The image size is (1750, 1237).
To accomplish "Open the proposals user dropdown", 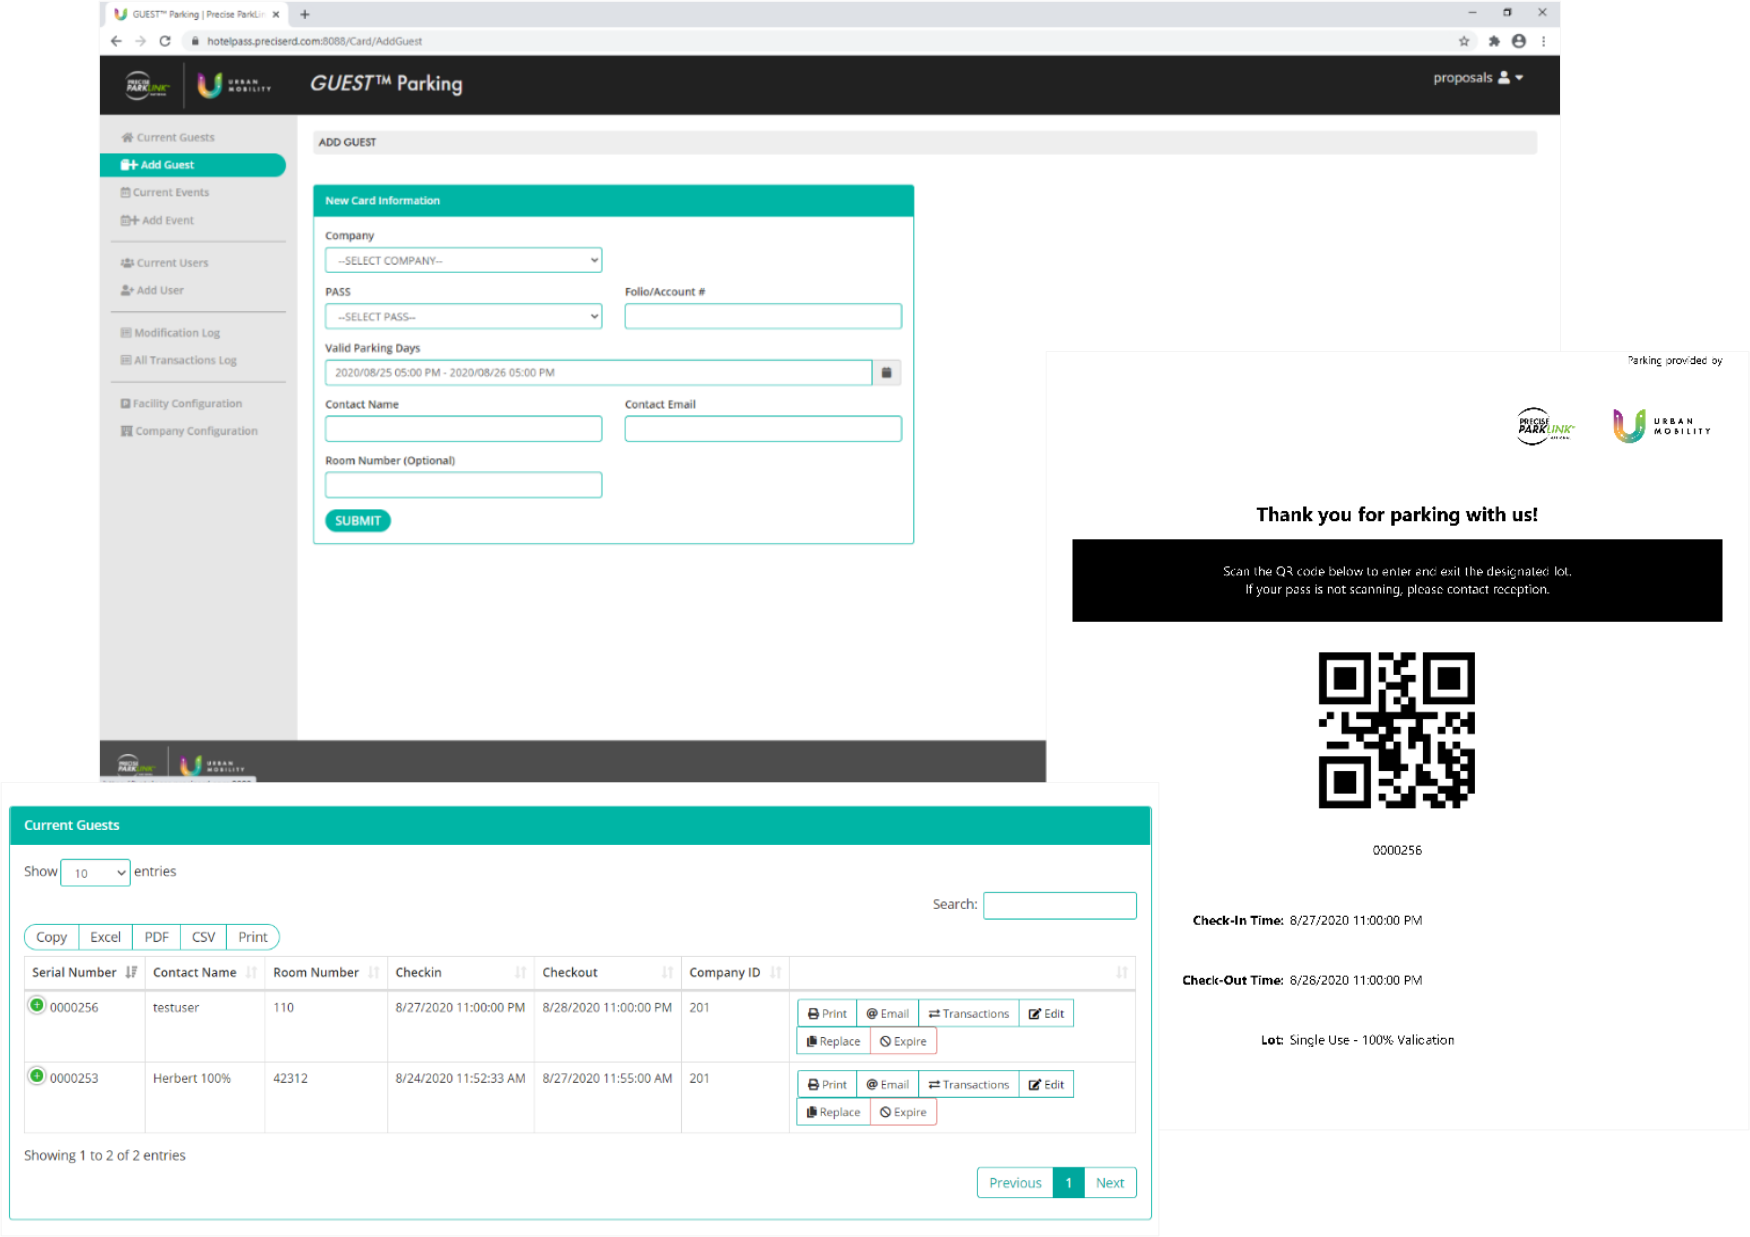I will click(x=1477, y=78).
